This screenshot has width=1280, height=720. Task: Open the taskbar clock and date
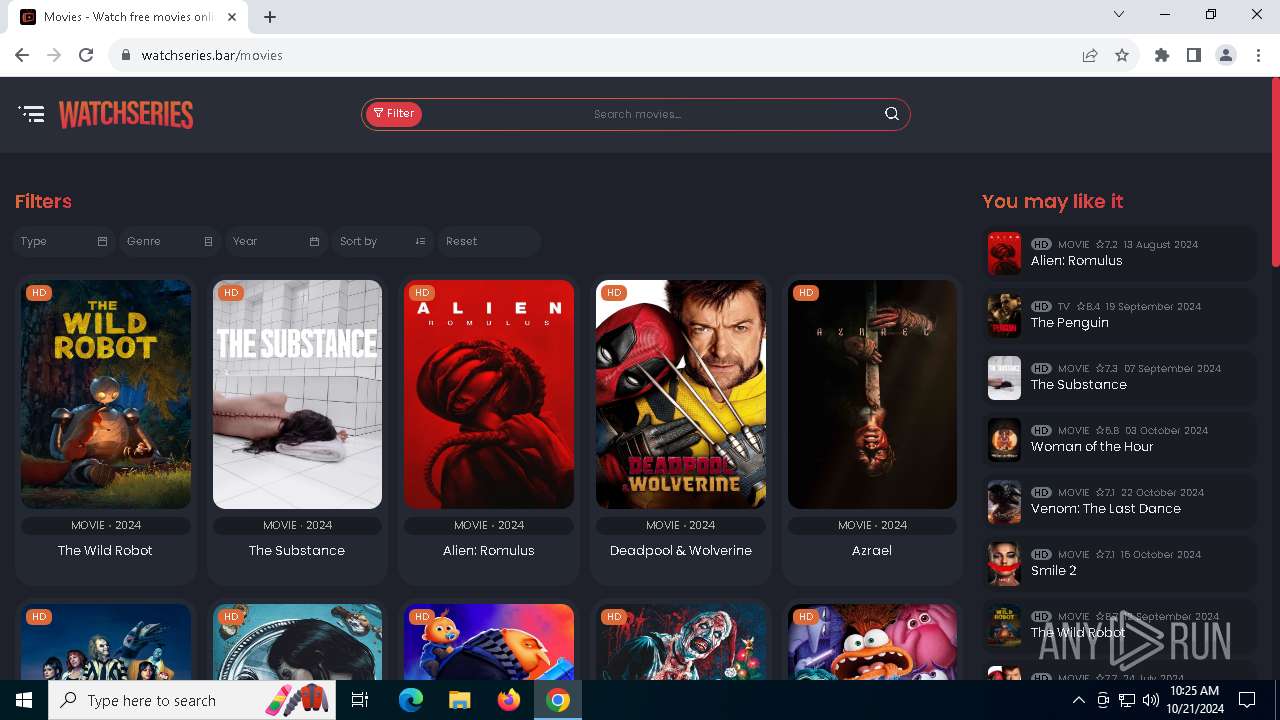click(x=1194, y=700)
